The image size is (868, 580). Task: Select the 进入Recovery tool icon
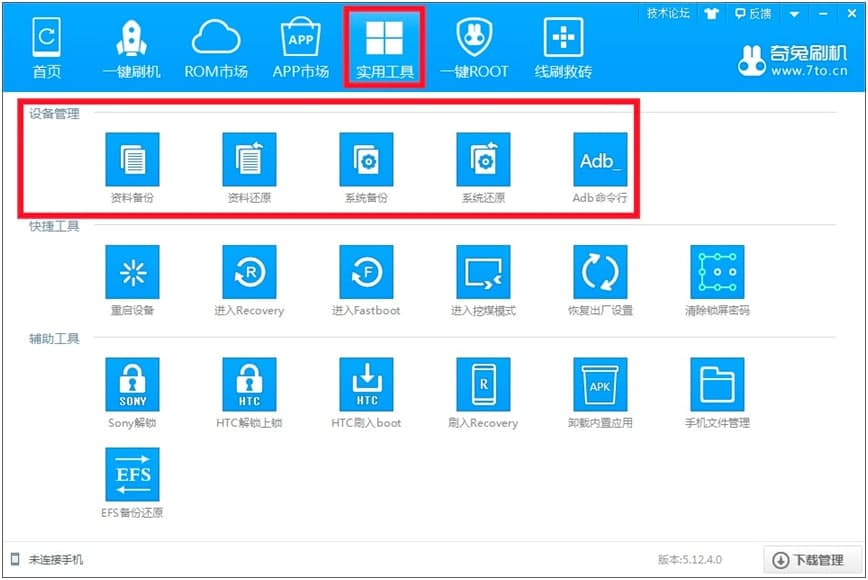click(249, 272)
